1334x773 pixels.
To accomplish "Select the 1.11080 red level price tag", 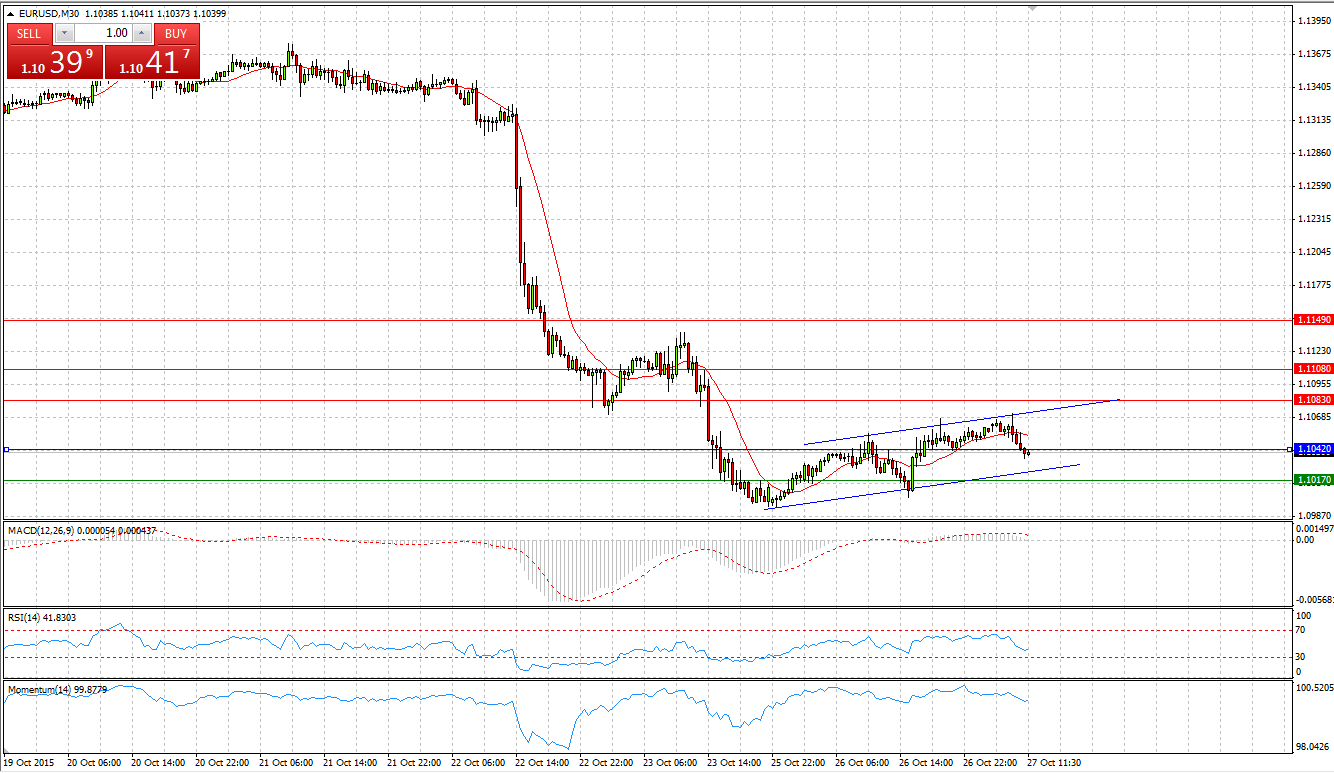I will click(1313, 368).
